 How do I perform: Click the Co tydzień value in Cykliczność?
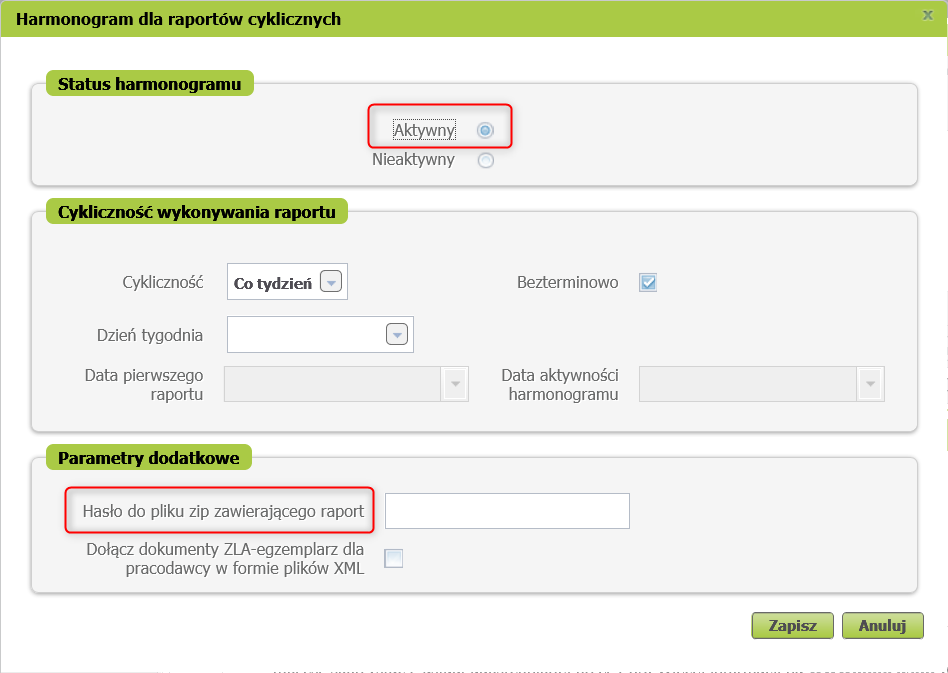click(x=272, y=283)
